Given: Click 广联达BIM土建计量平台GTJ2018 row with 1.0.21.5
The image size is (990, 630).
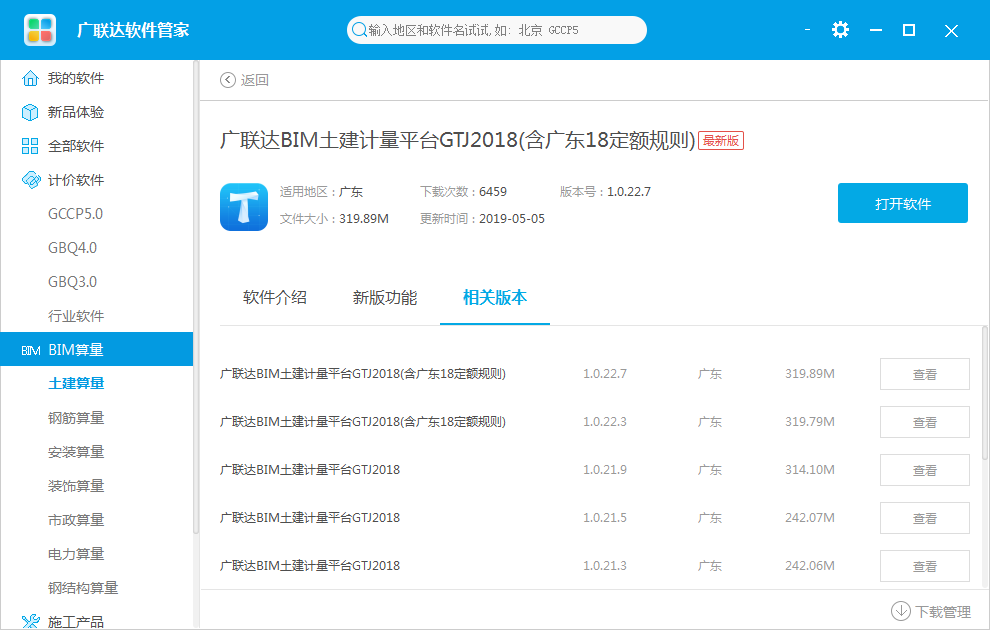Looking at the screenshot, I should click(310, 518).
